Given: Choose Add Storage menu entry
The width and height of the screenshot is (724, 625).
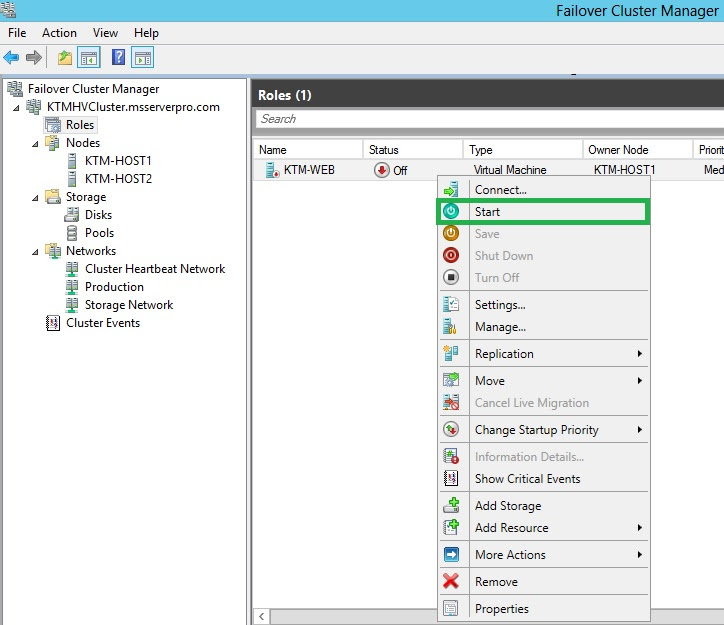Looking at the screenshot, I should [544, 505].
